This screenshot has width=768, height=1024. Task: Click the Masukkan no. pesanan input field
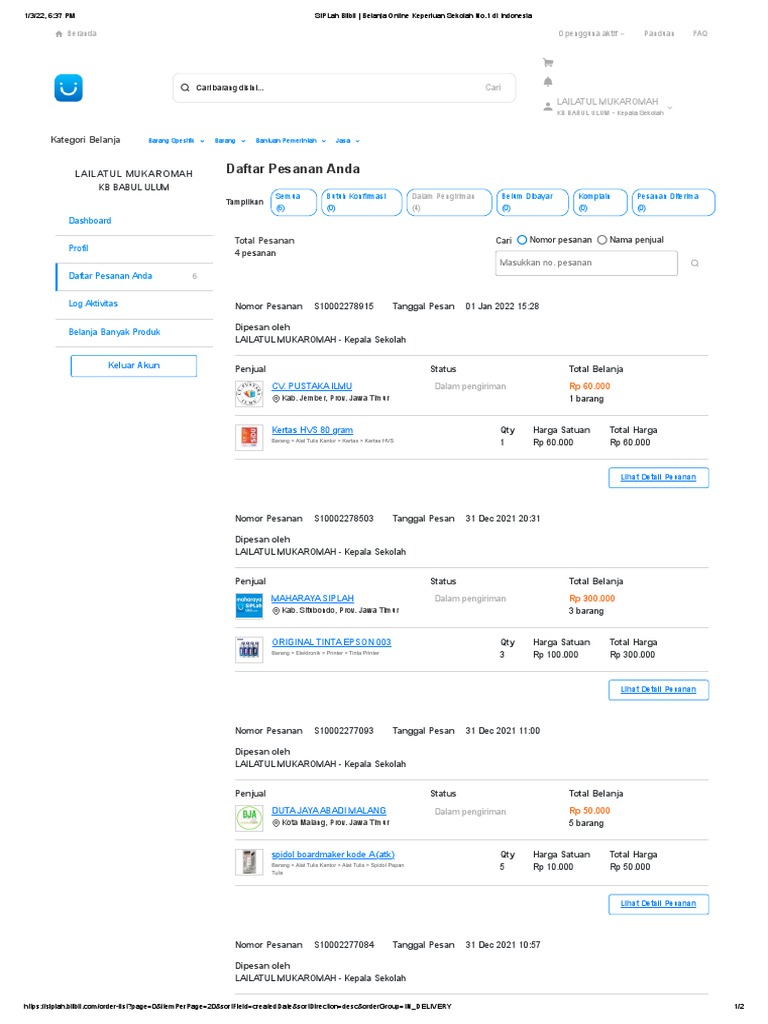pyautogui.click(x=586, y=263)
